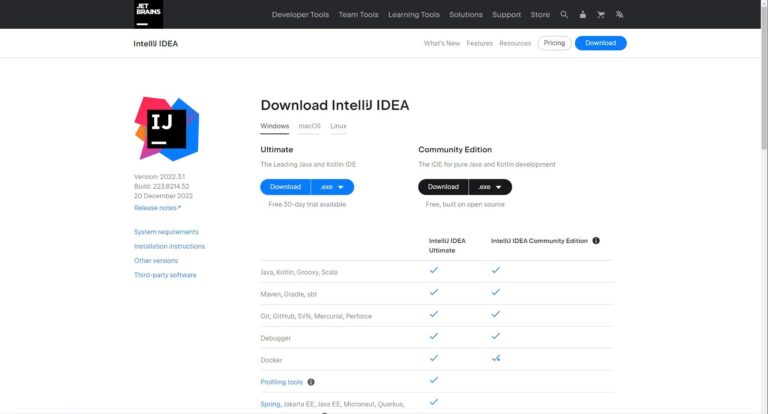Open the shopping cart icon

[x=601, y=15]
